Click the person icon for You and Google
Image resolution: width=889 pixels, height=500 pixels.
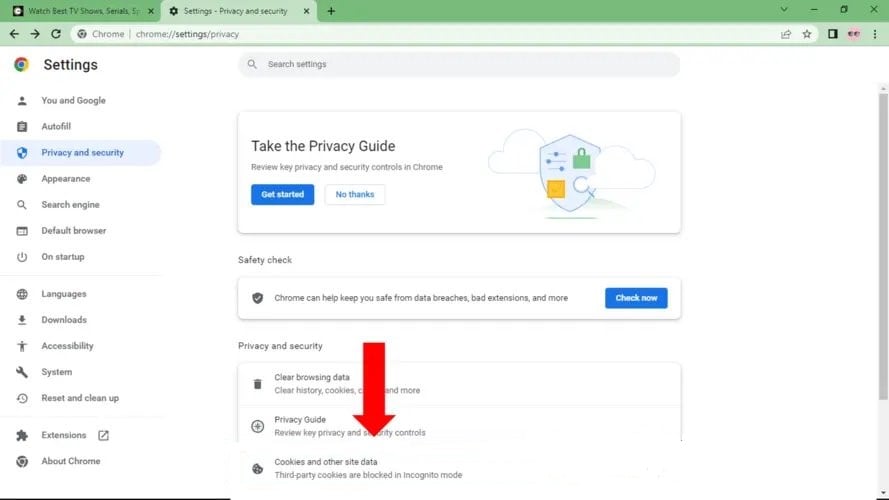pos(22,101)
